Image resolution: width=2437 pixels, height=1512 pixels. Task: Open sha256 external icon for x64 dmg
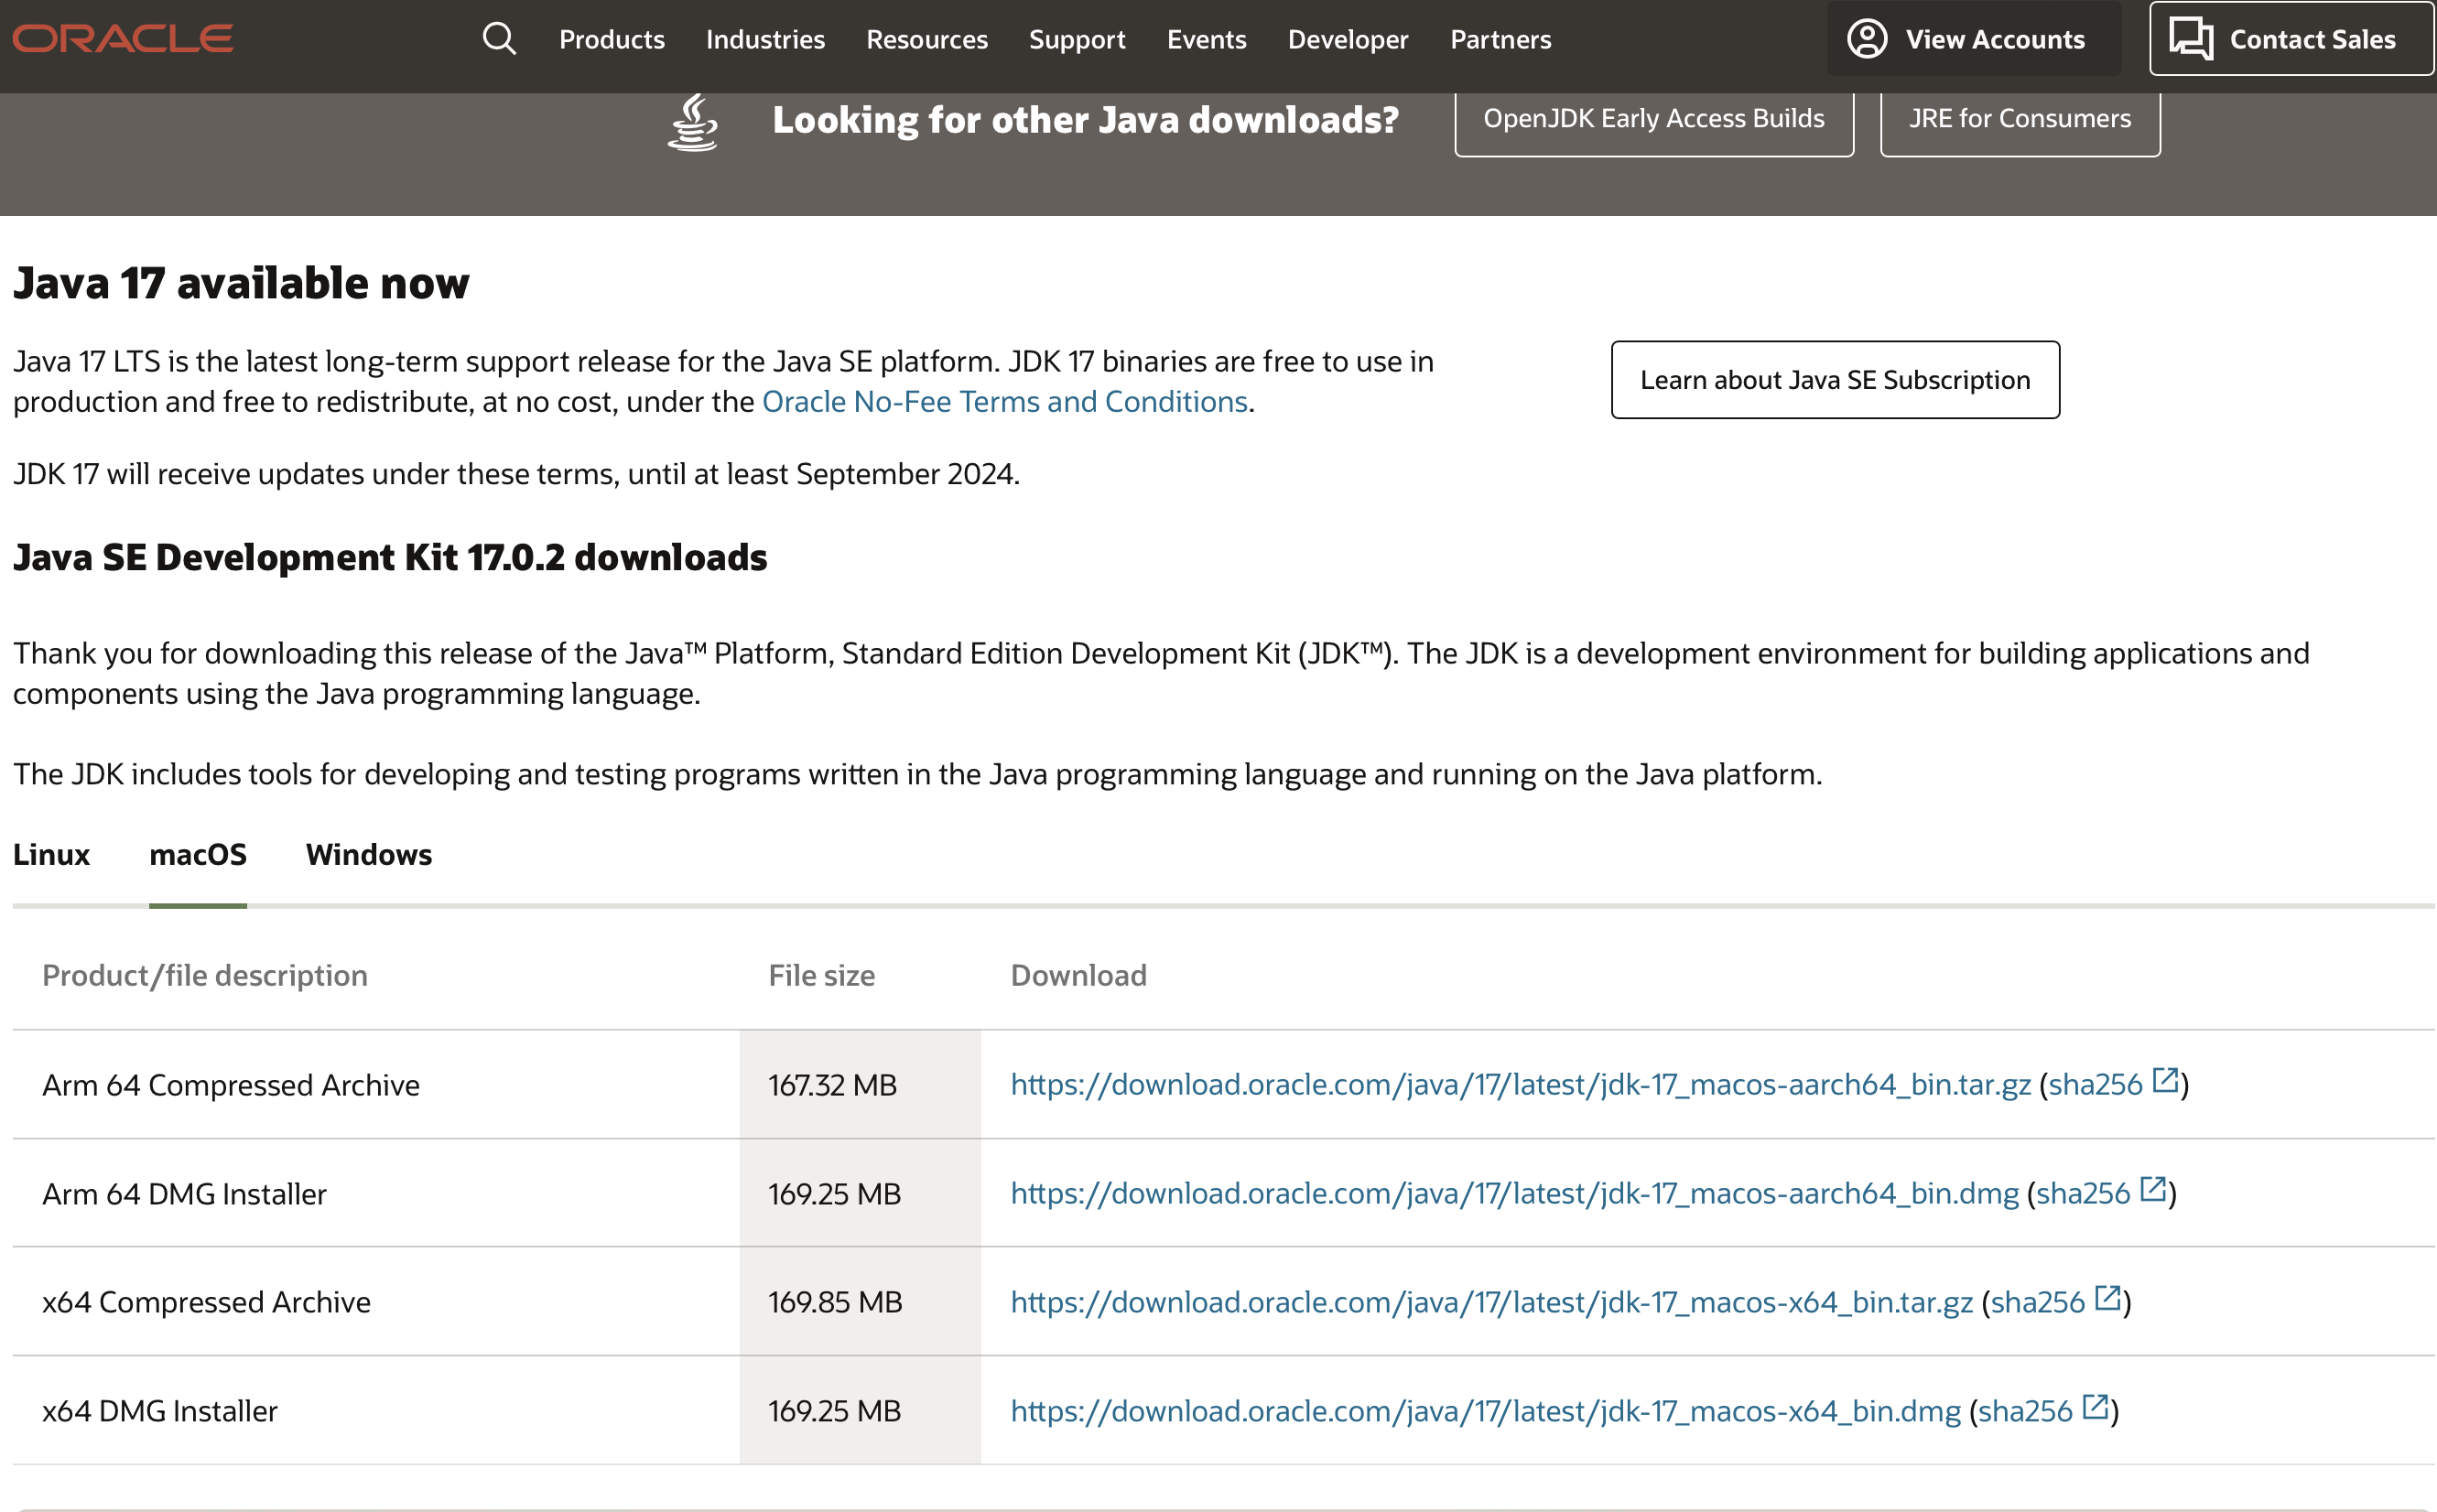(2095, 1407)
